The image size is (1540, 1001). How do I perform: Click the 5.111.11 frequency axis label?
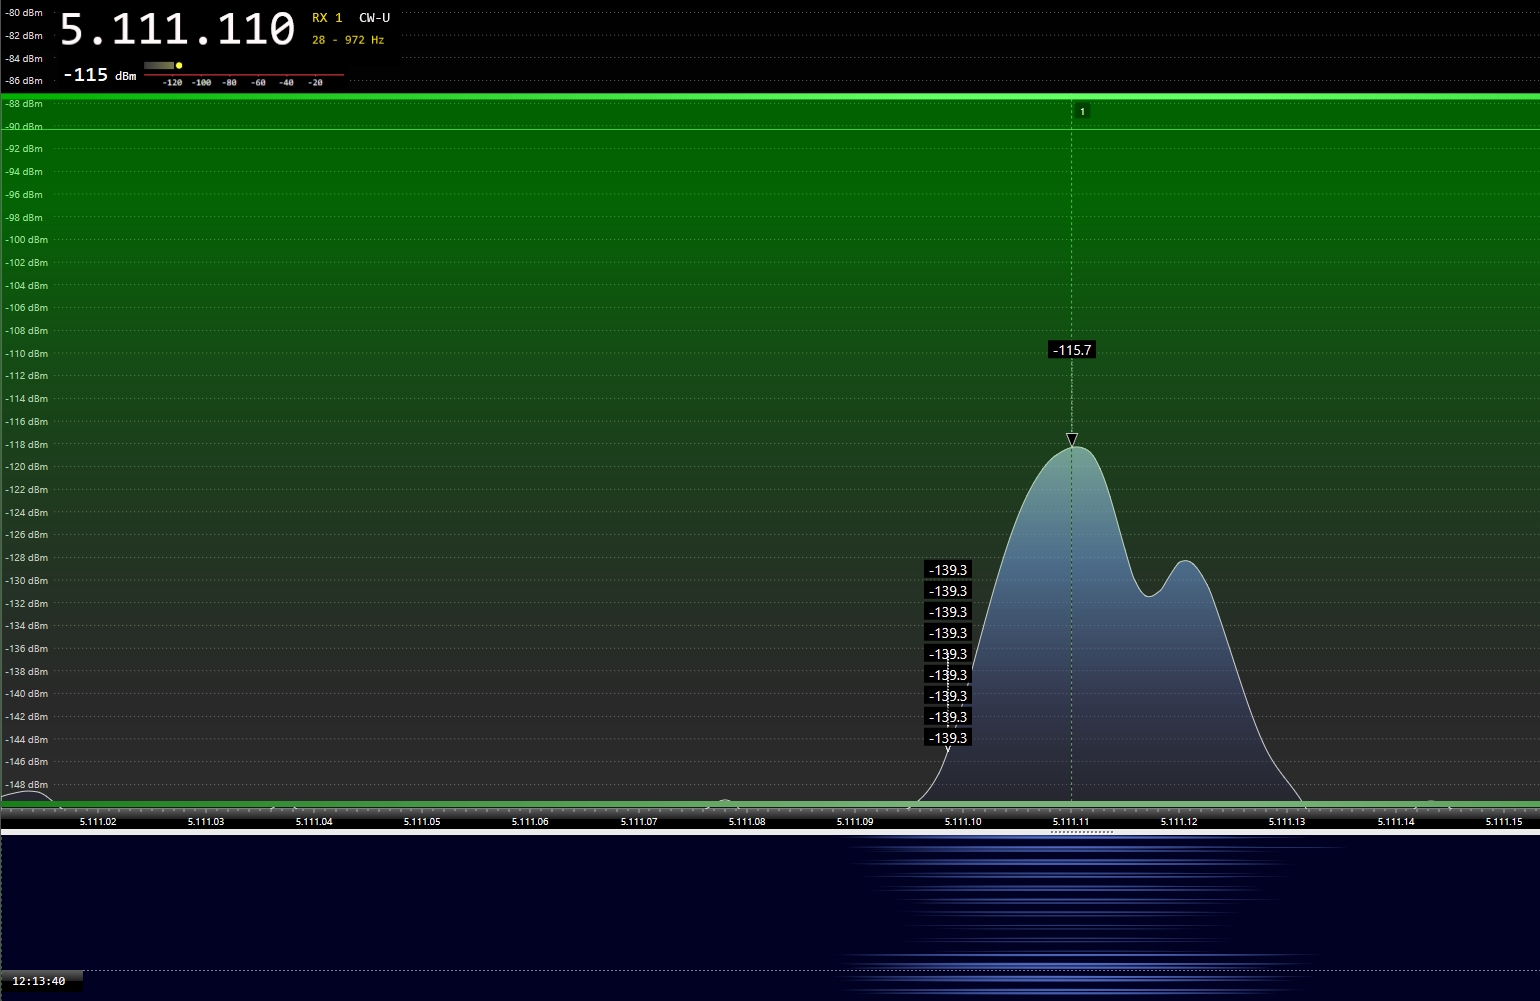pos(1071,822)
